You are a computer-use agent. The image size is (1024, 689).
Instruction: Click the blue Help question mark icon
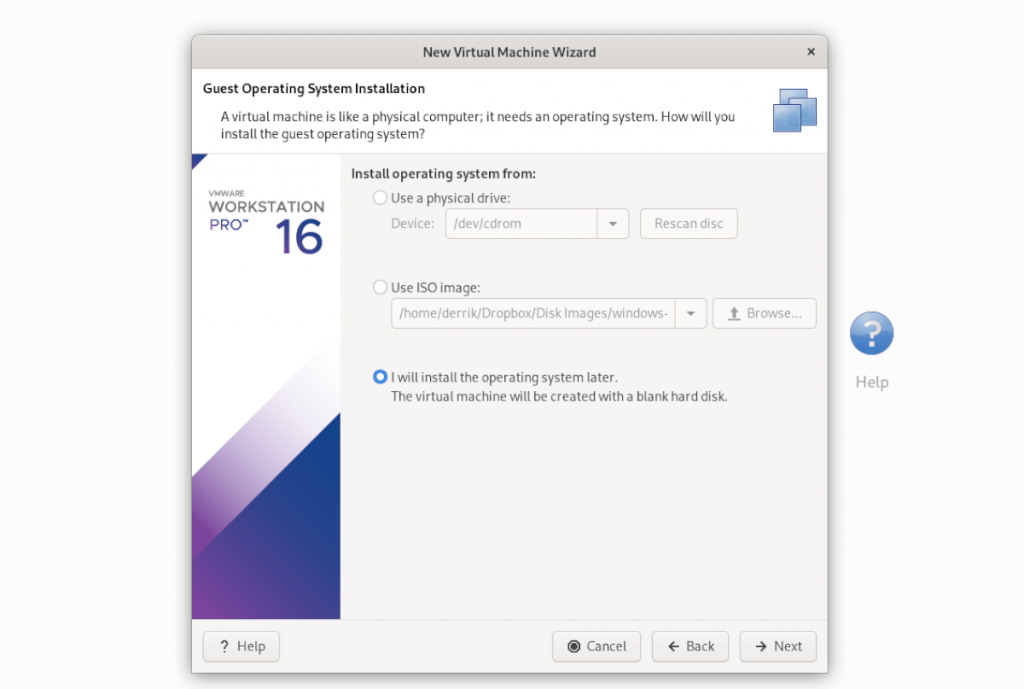coord(871,332)
